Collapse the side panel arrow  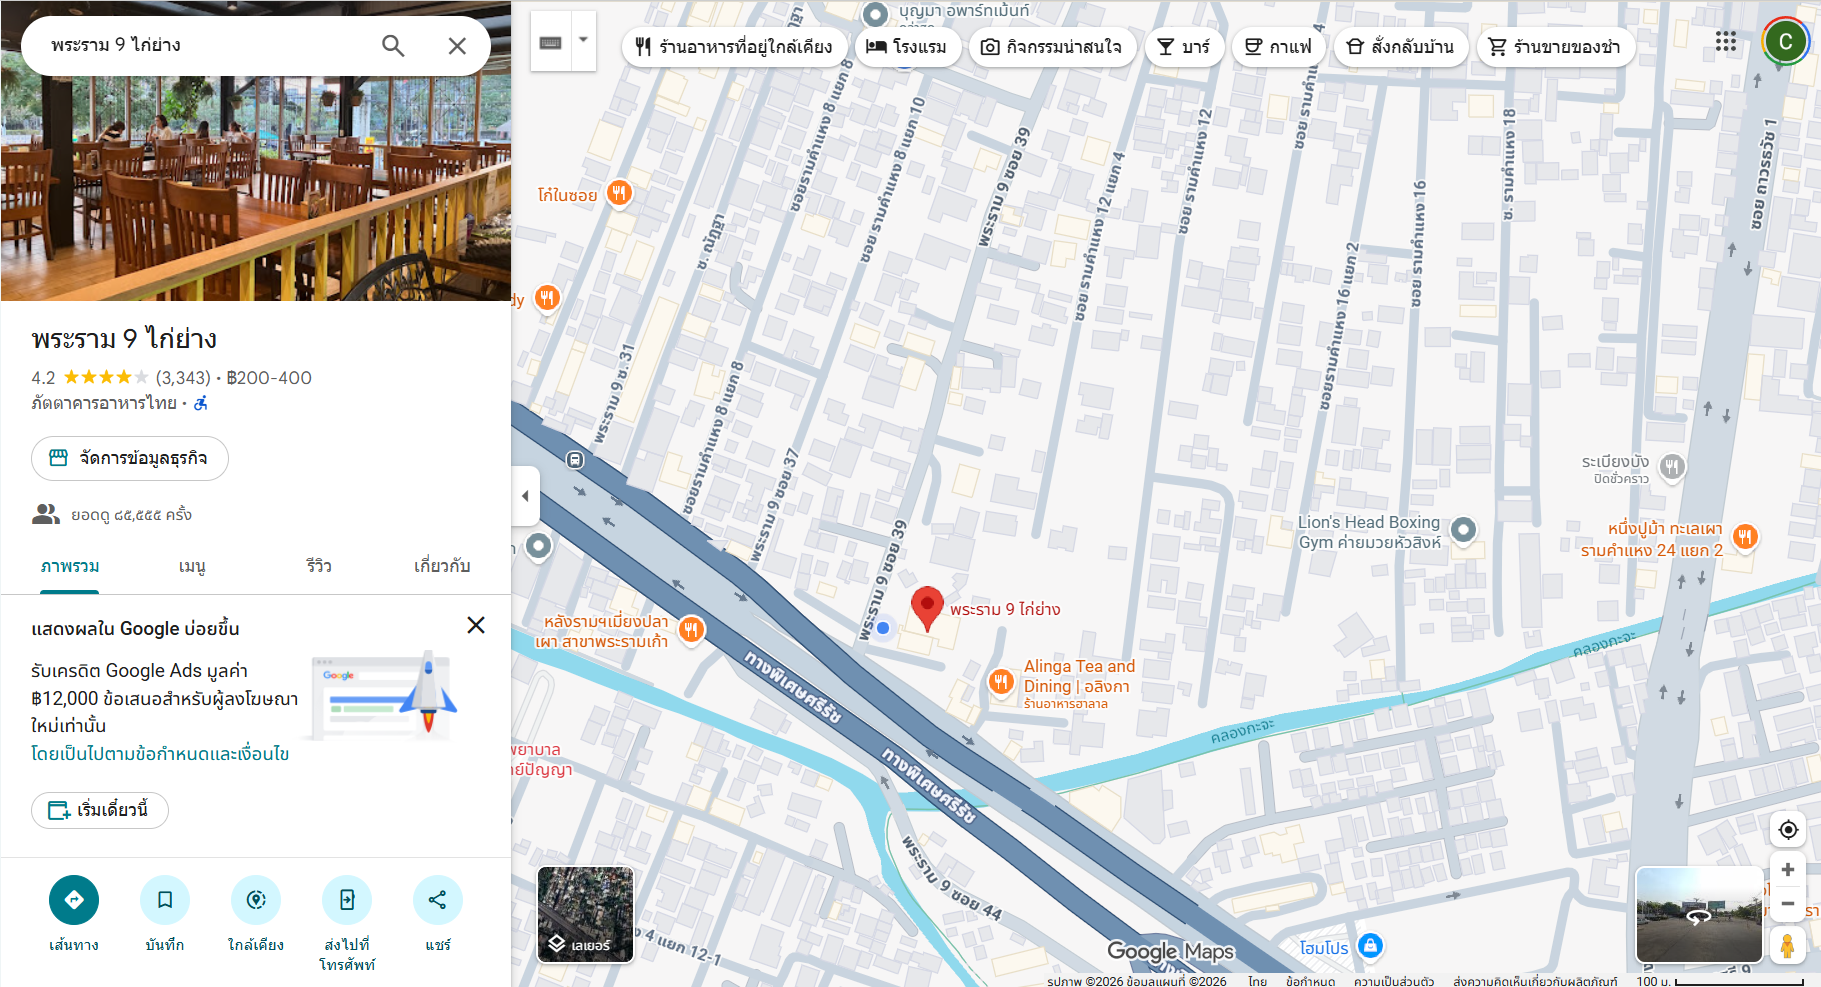(x=526, y=496)
